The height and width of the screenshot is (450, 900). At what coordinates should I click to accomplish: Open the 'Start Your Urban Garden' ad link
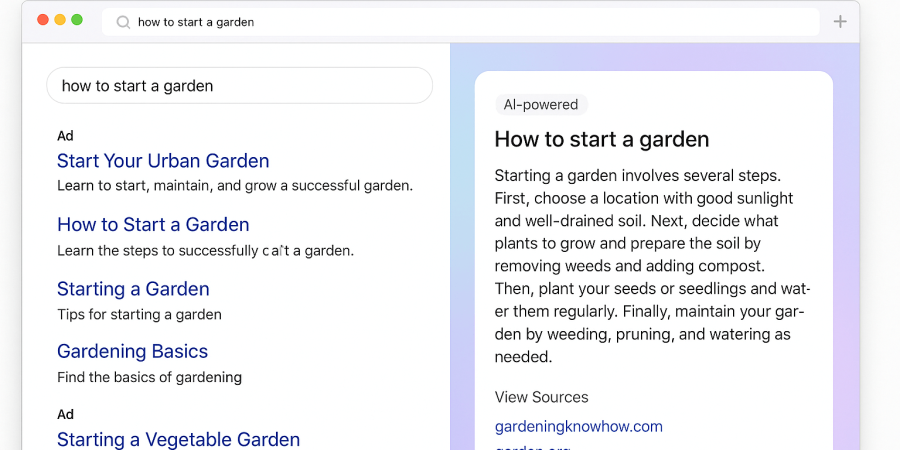[163, 161]
